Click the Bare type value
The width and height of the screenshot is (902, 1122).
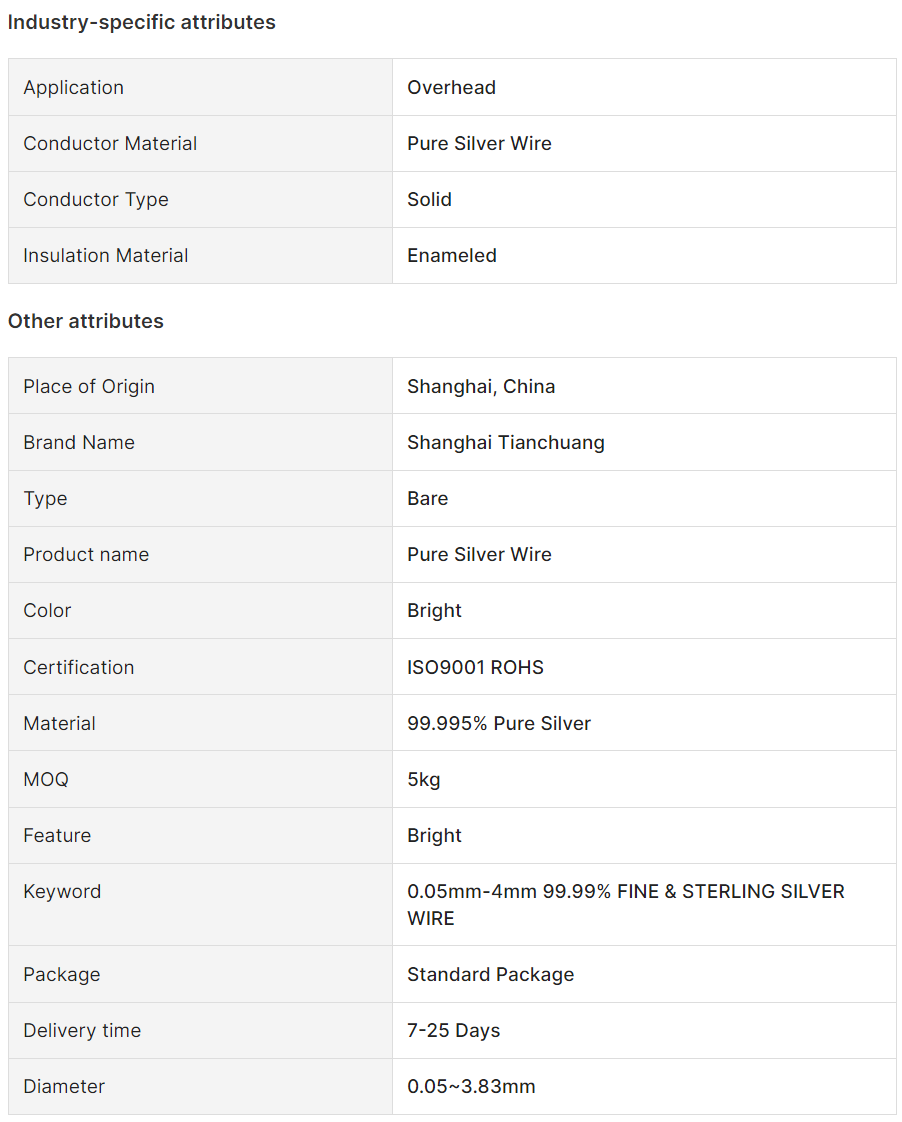428,499
